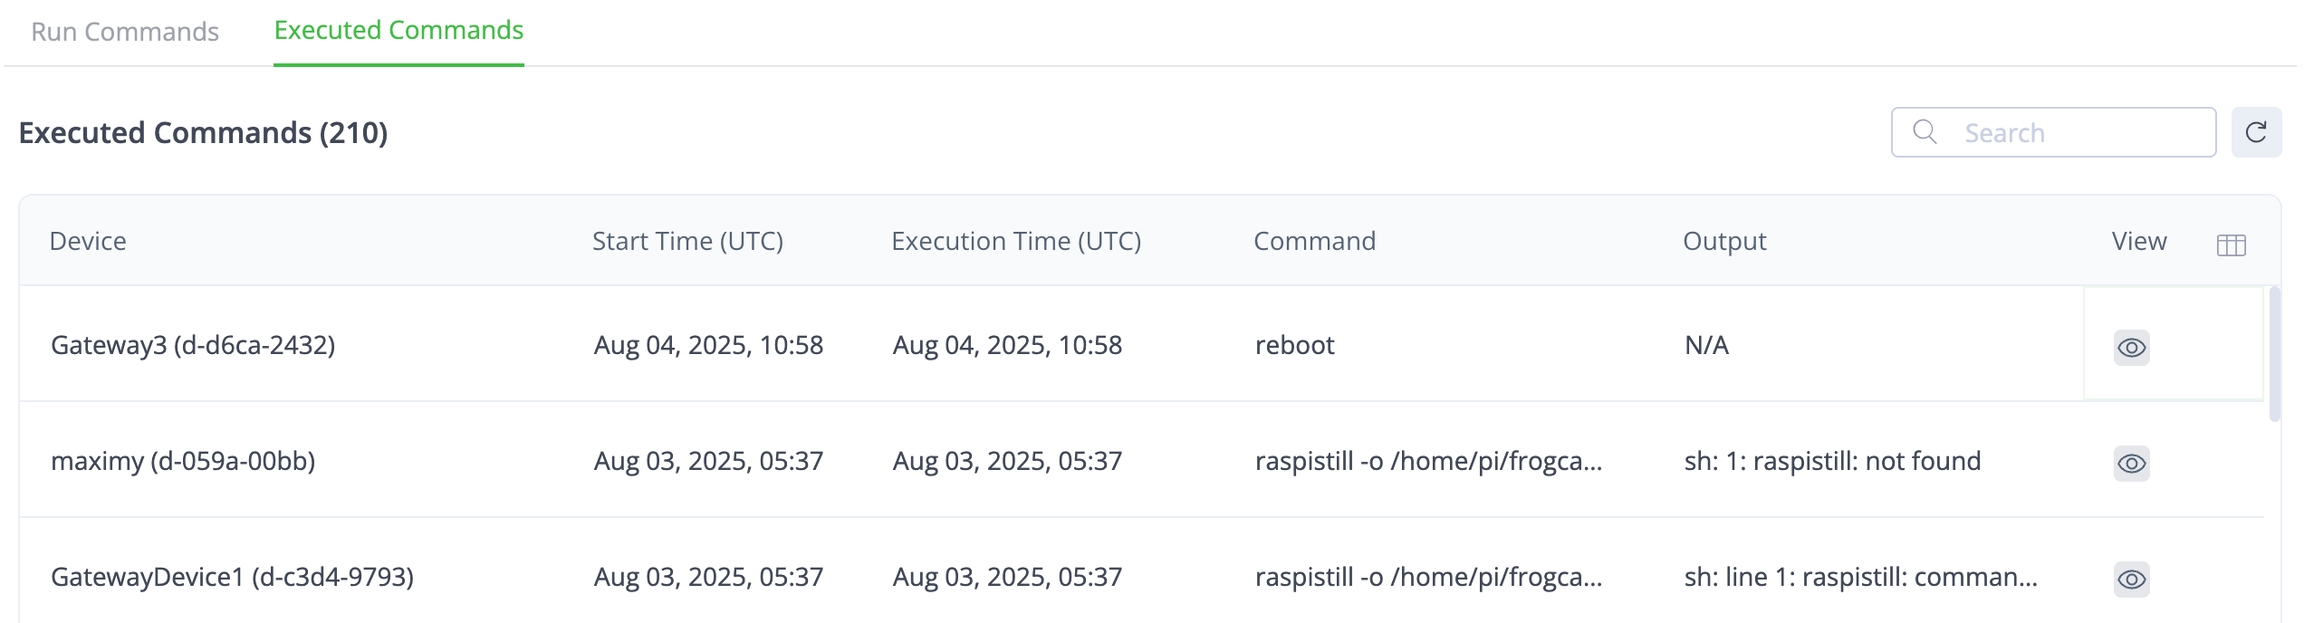Click the Output column header
Image resolution: width=2304 pixels, height=623 pixels.
pyautogui.click(x=1724, y=241)
